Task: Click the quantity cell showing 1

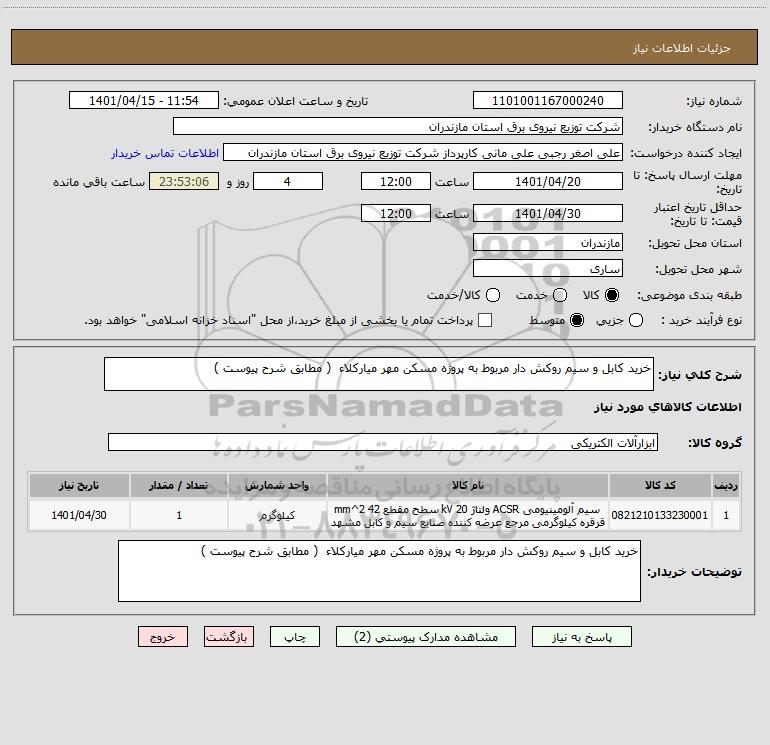Action: [x=179, y=515]
